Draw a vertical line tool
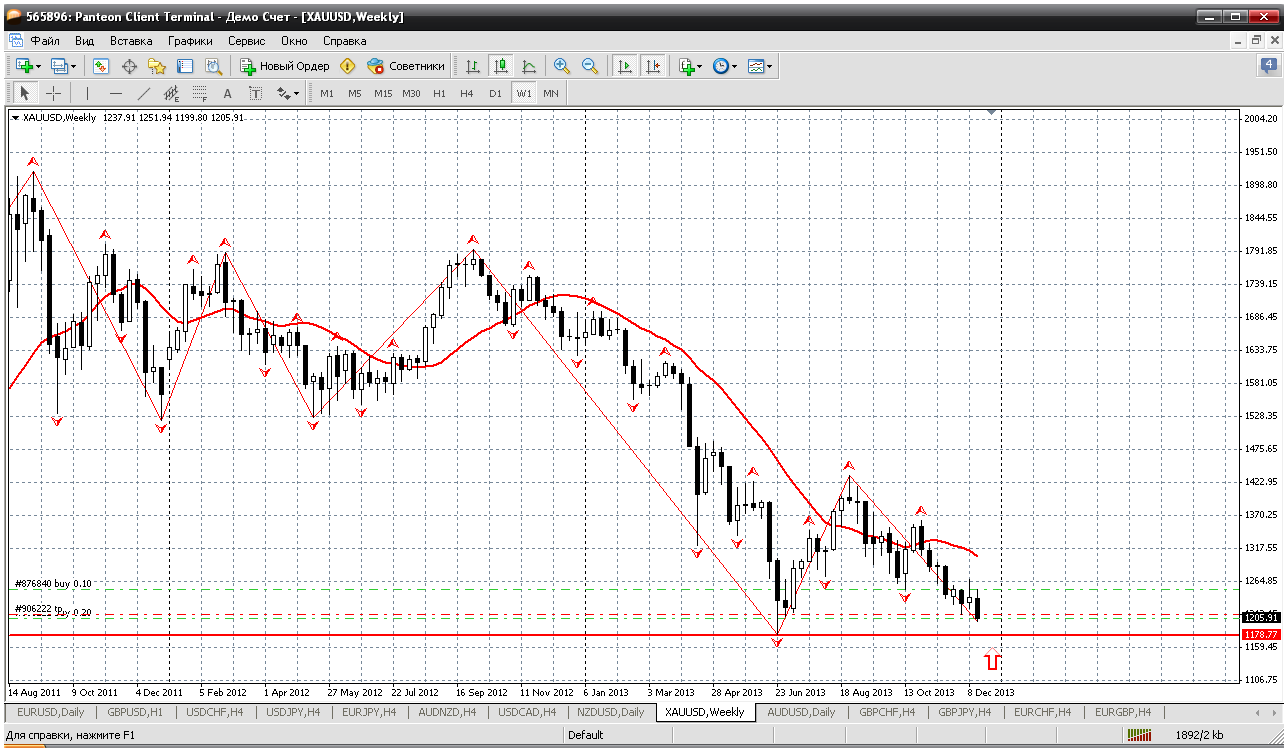1288x748 pixels. pos(88,93)
